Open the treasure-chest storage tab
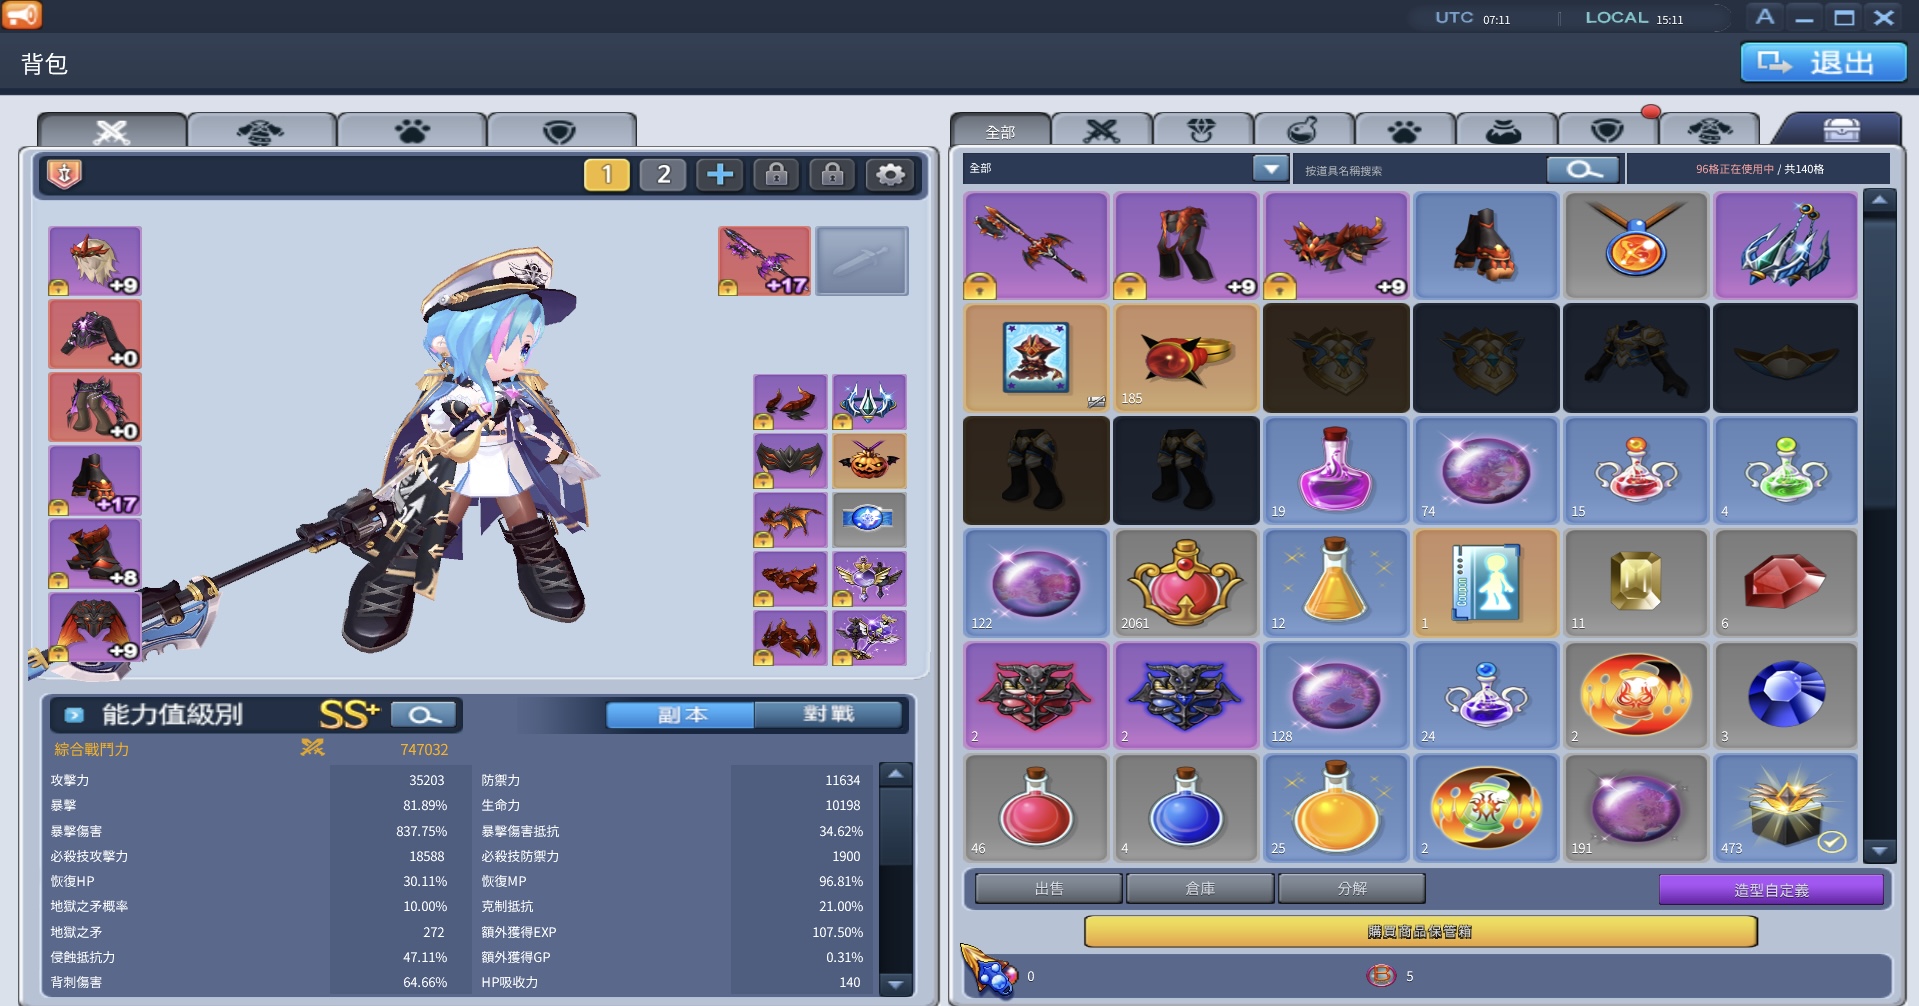This screenshot has height=1006, width=1919. tap(1841, 130)
